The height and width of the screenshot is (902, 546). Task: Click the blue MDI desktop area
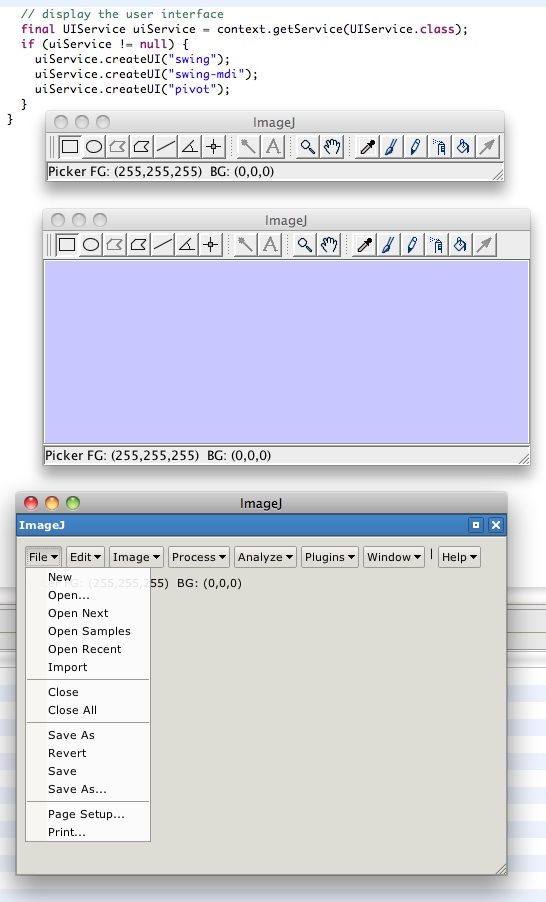[286, 352]
